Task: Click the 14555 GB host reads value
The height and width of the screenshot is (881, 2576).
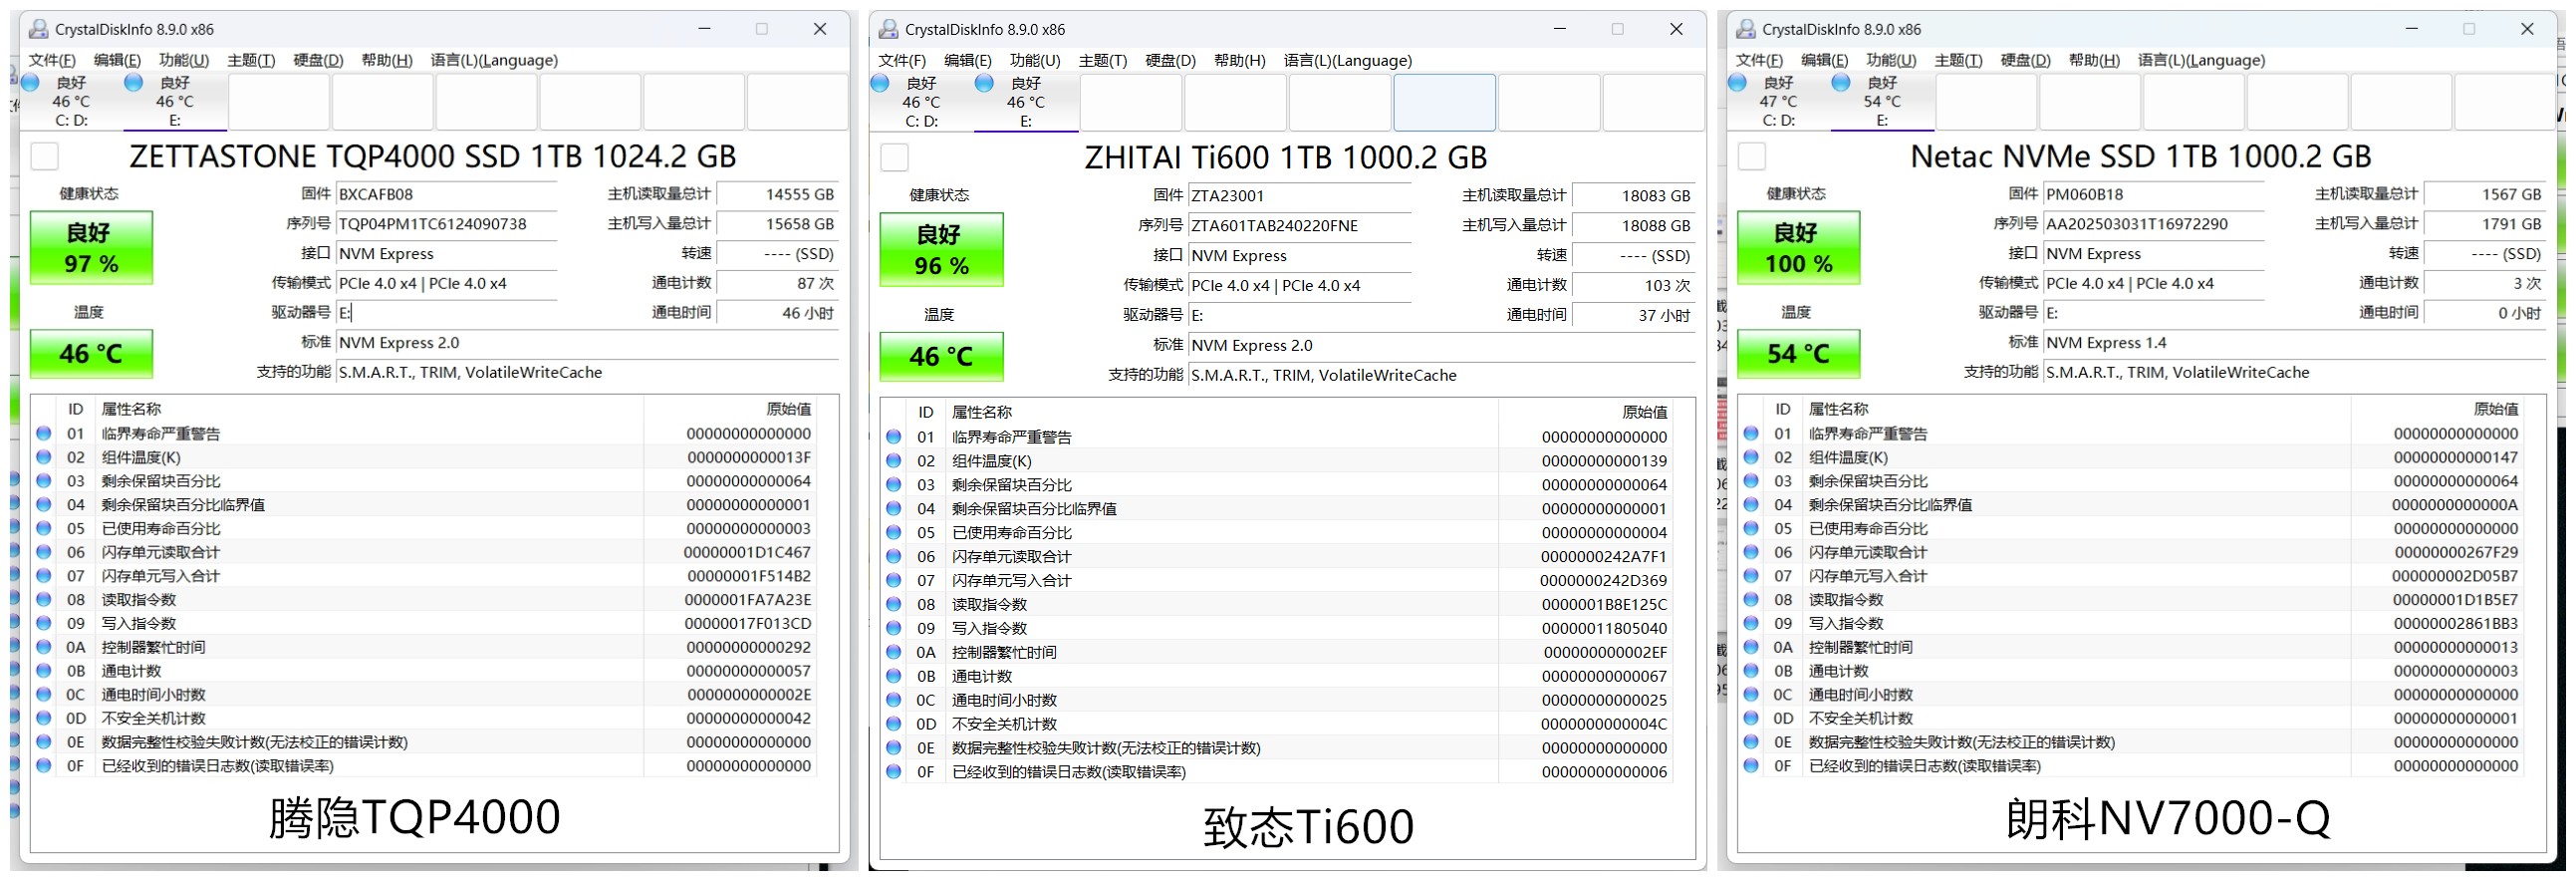Action: [778, 194]
